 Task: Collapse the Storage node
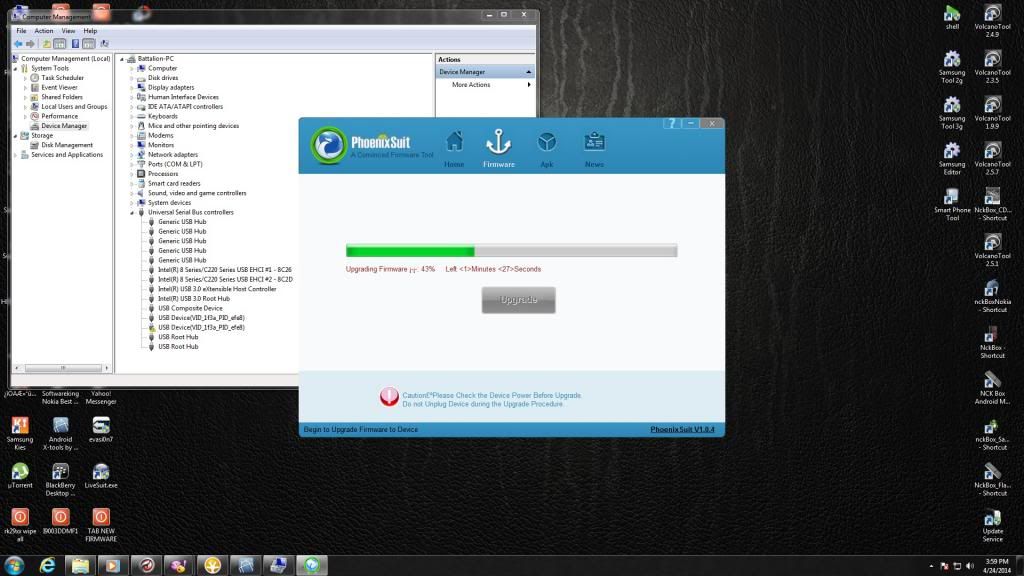16,136
